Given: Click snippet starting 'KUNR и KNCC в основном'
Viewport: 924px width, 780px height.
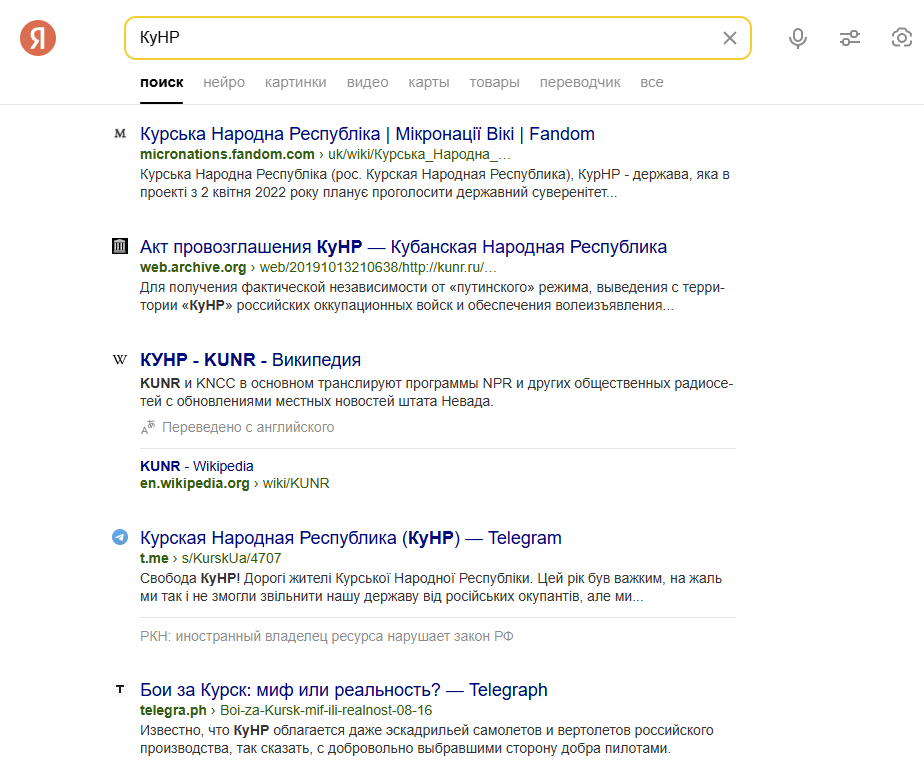Looking at the screenshot, I should pyautogui.click(x=436, y=392).
